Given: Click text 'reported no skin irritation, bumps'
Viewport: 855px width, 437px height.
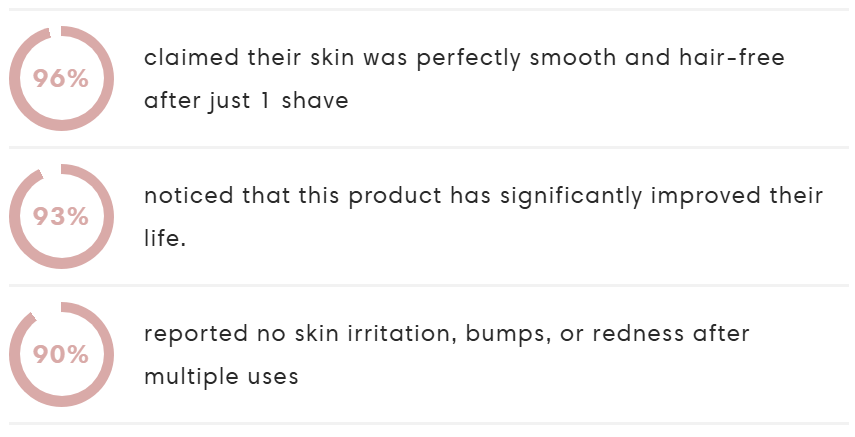Looking at the screenshot, I should point(344,334).
